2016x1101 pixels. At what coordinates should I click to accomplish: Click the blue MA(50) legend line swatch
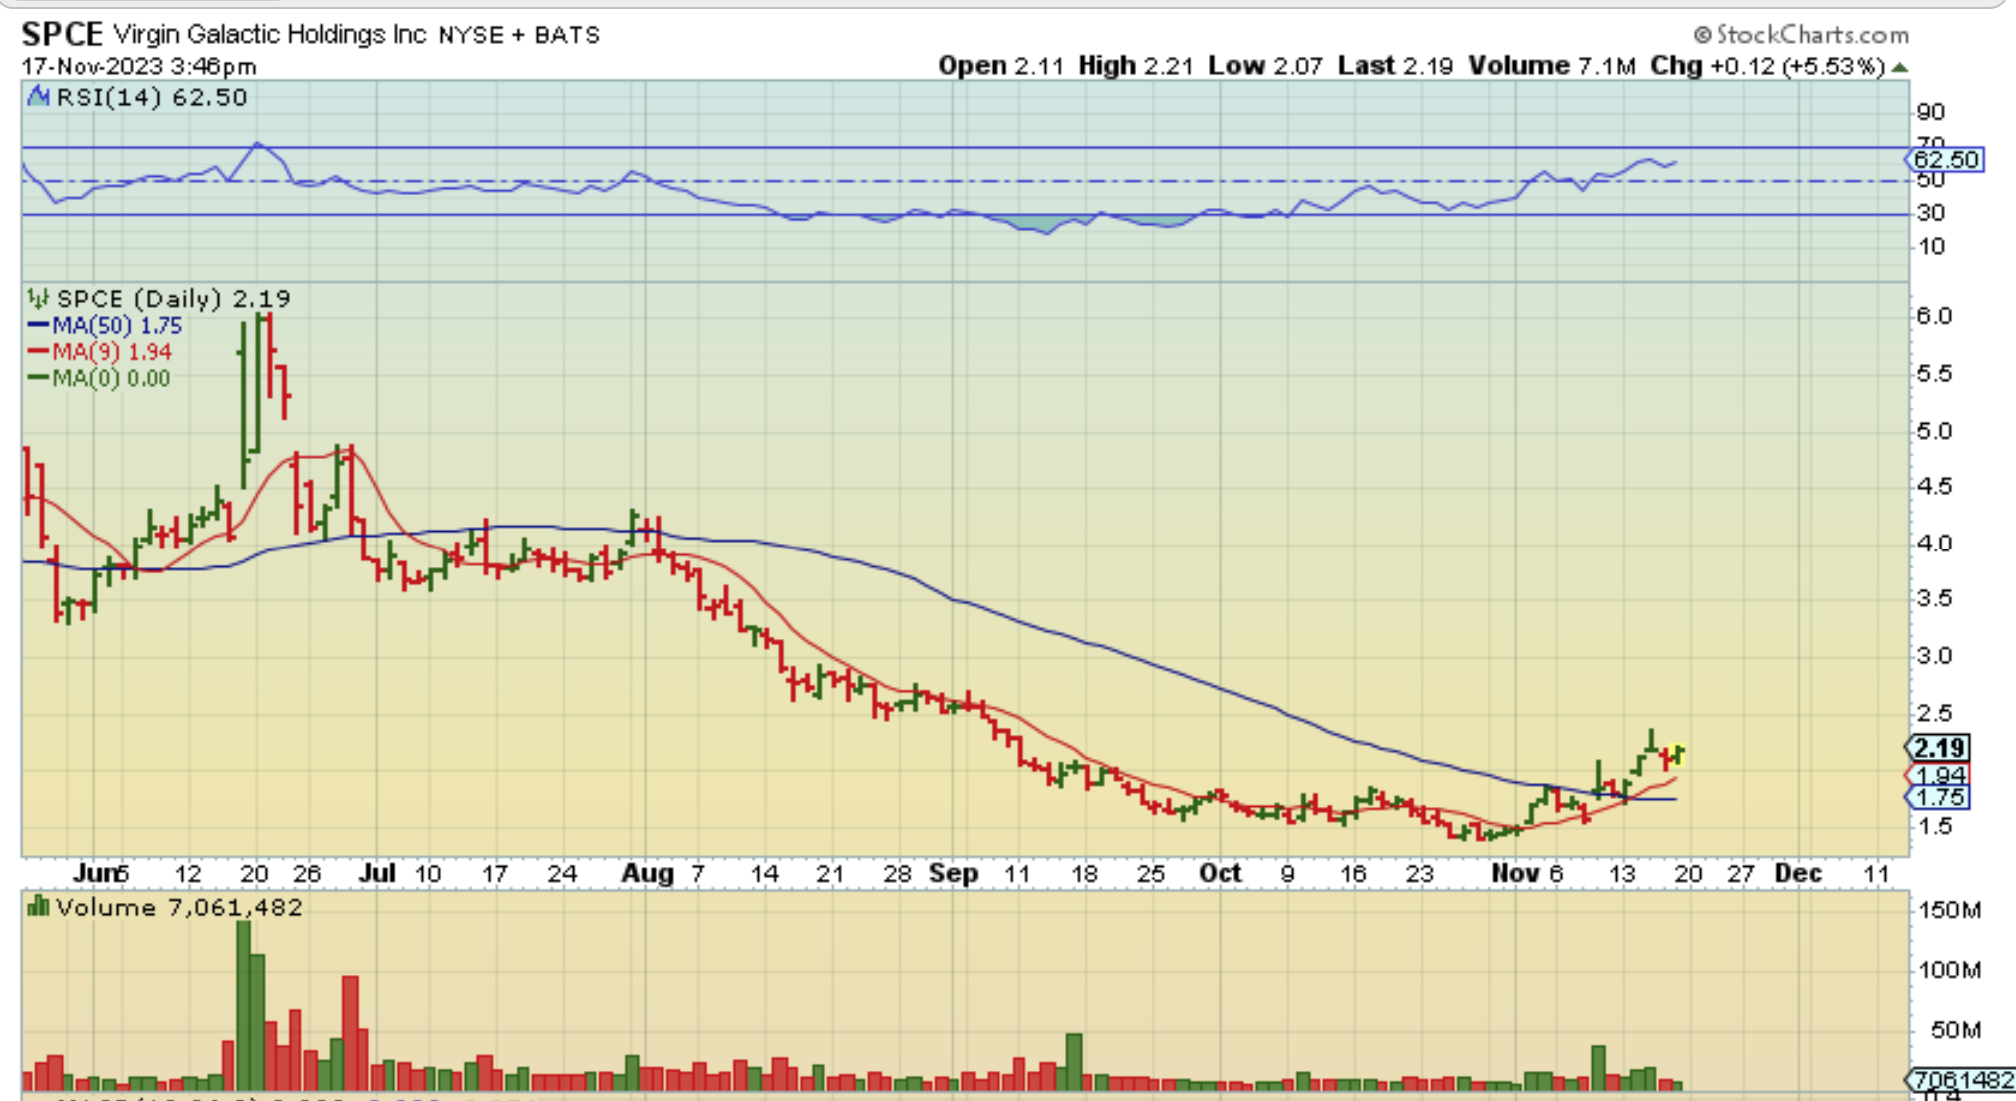pos(38,326)
